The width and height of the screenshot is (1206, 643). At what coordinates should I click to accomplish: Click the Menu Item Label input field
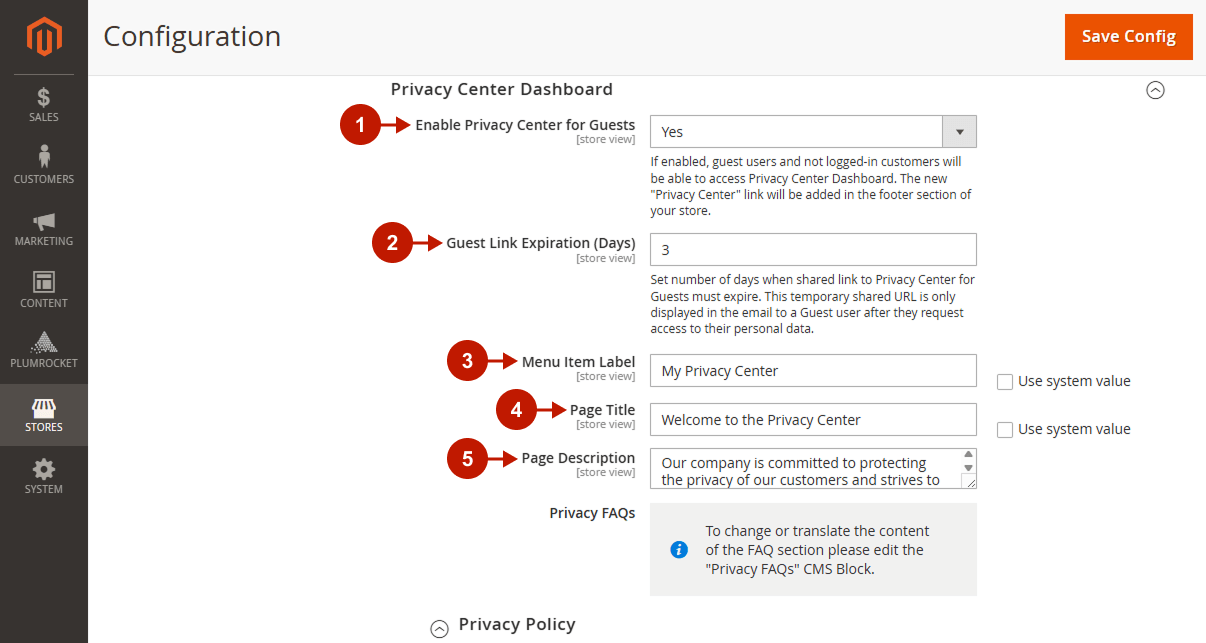tap(813, 371)
